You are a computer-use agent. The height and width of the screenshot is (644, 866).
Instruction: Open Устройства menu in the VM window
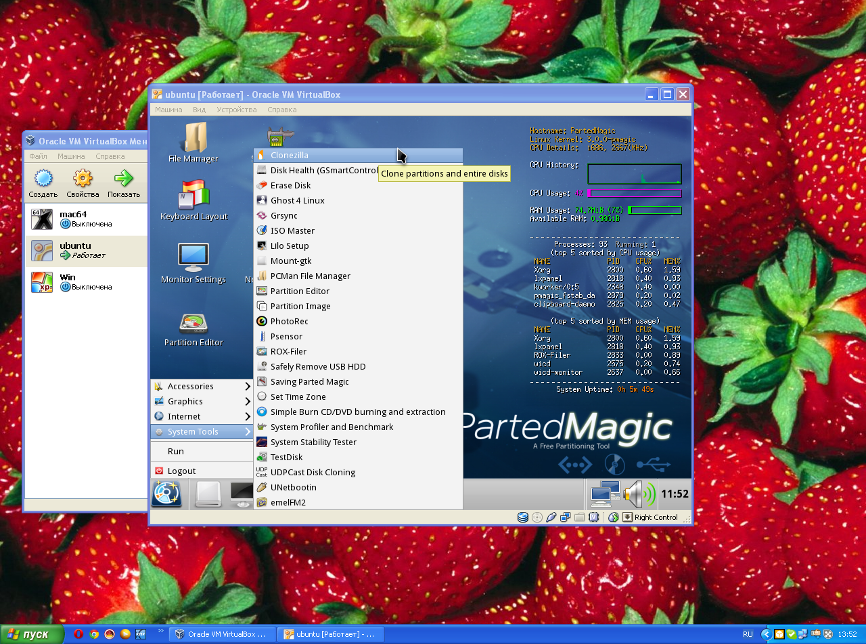click(236, 109)
